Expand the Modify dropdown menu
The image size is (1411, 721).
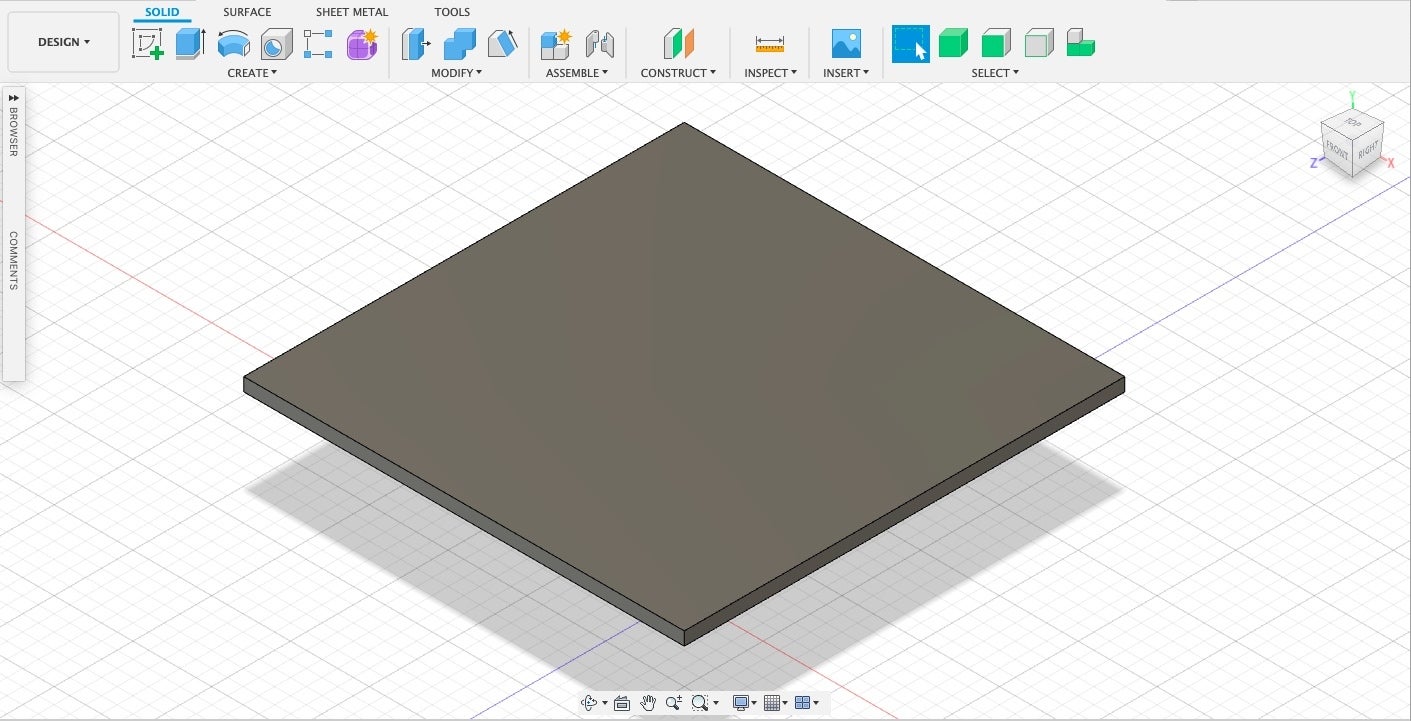[x=456, y=73]
